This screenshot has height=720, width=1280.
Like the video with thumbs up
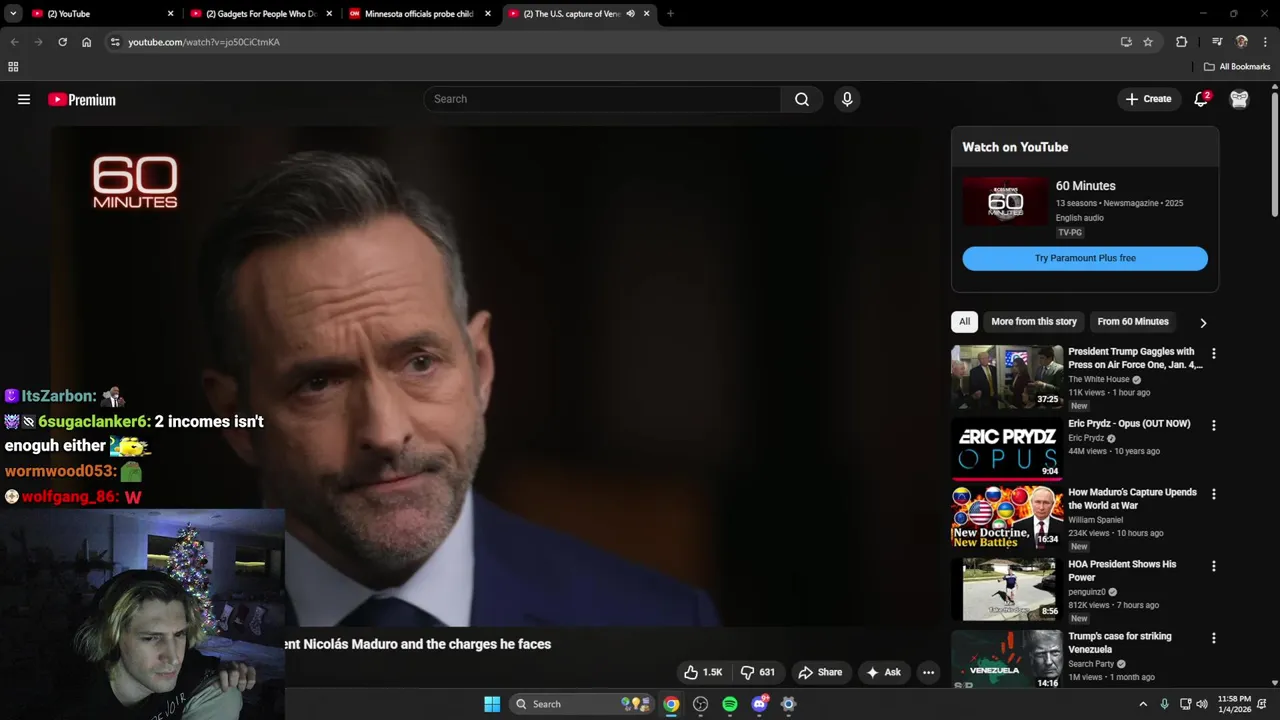coord(703,672)
